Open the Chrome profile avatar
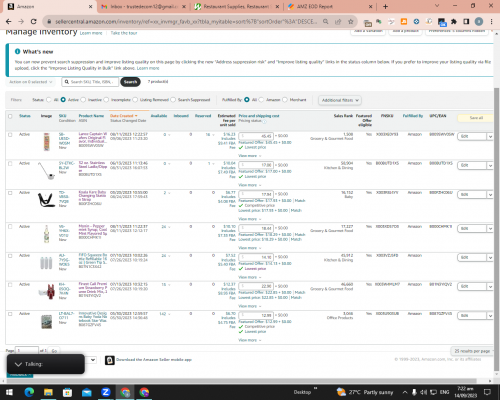Image resolution: width=500 pixels, height=400 pixels. point(479,21)
